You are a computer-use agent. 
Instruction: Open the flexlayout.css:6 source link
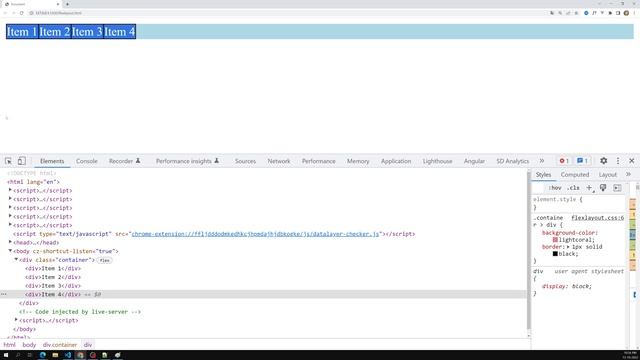598,218
